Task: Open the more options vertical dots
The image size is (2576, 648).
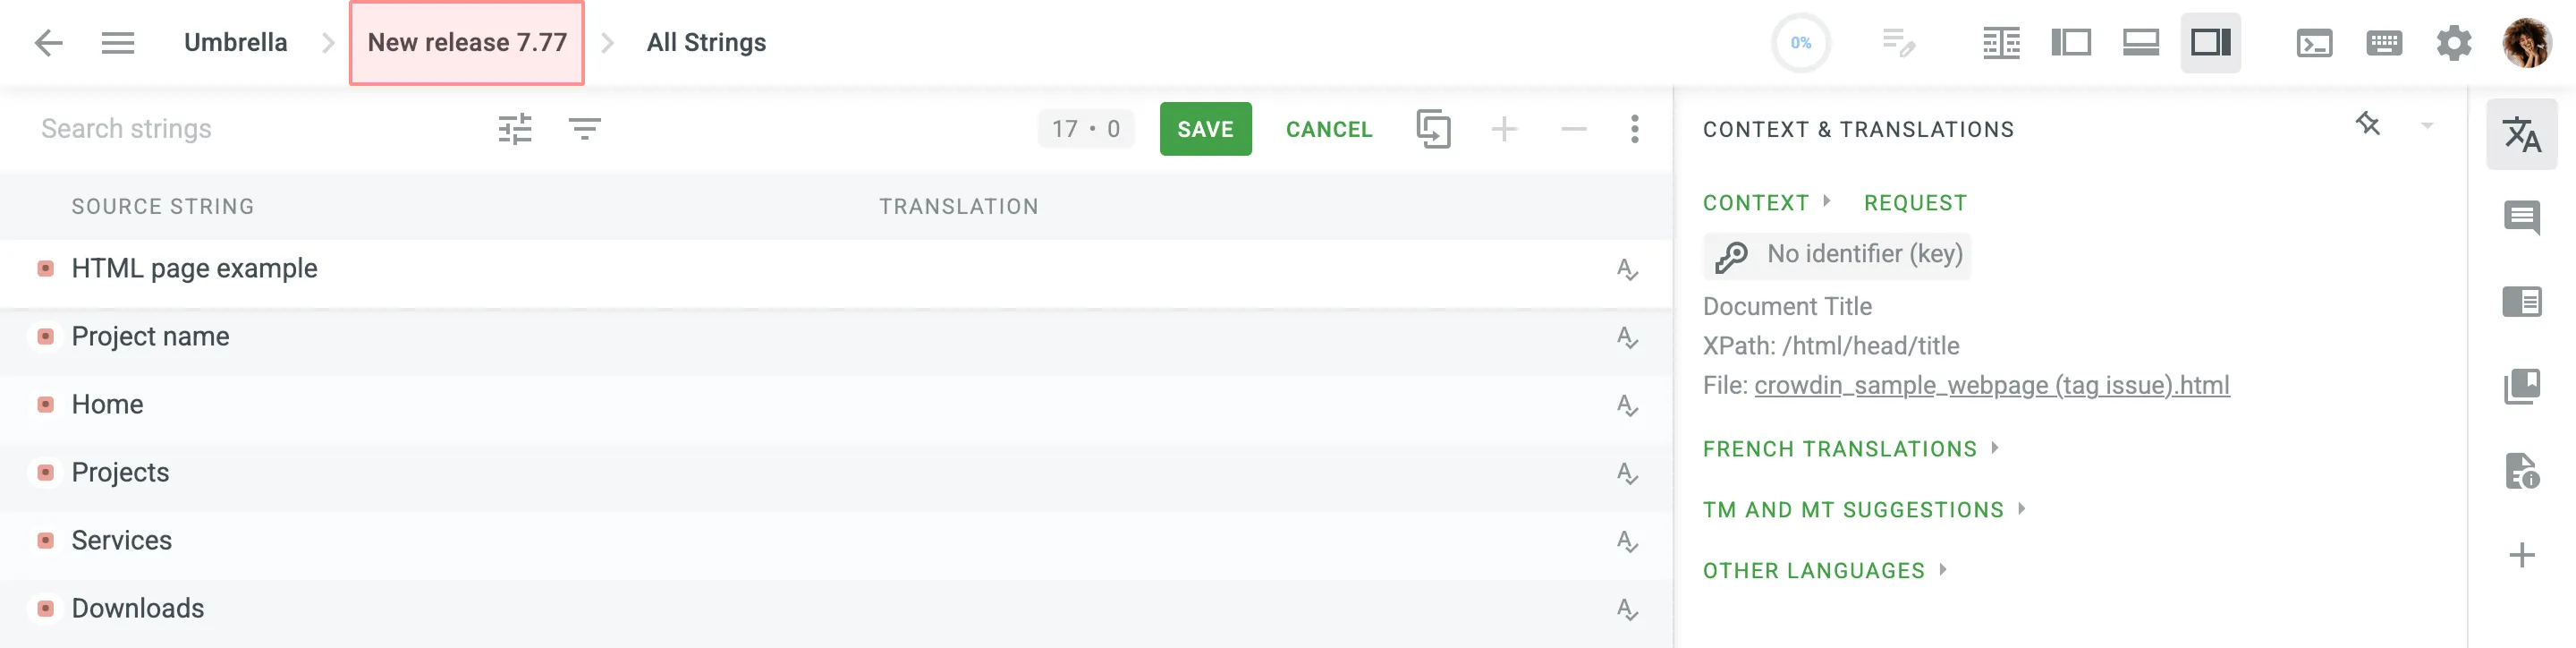Action: (x=1634, y=129)
